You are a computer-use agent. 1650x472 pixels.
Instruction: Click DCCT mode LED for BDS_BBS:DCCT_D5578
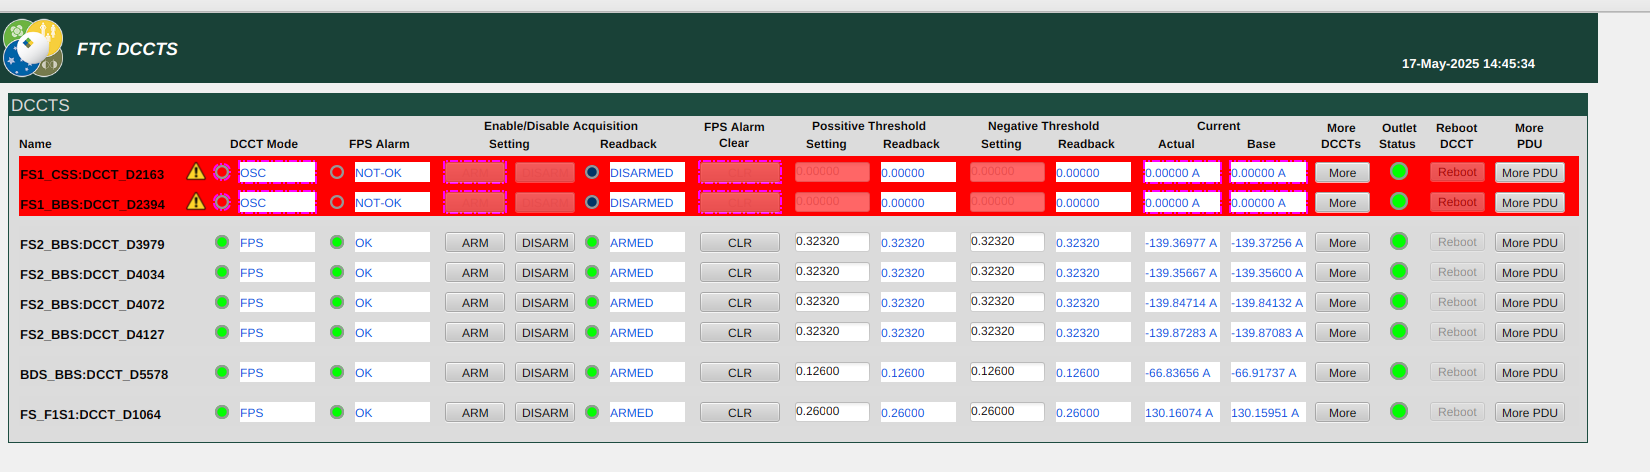[222, 372]
